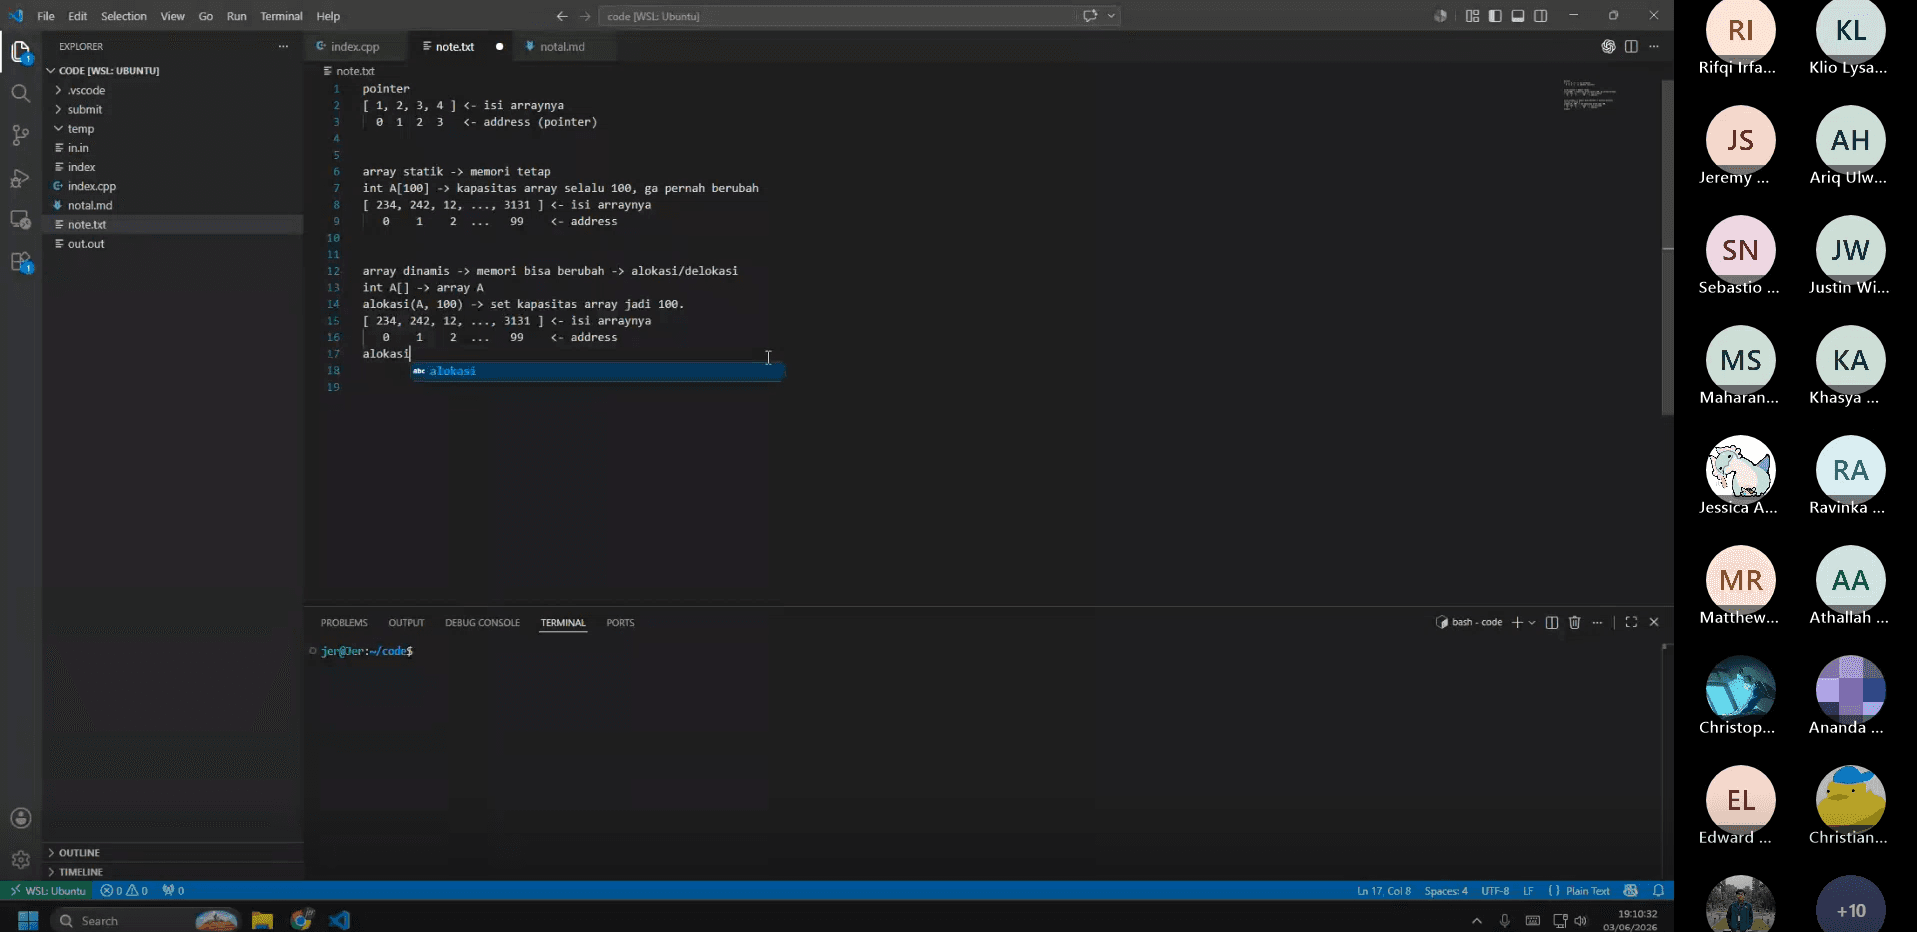Click the taskbar Search box

tap(146, 920)
